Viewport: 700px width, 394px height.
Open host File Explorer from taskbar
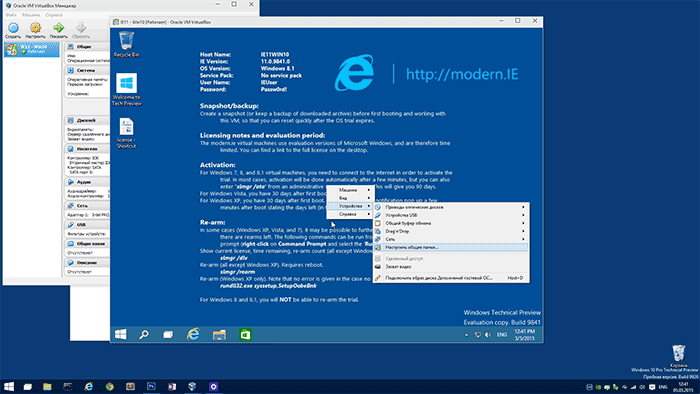point(47,386)
